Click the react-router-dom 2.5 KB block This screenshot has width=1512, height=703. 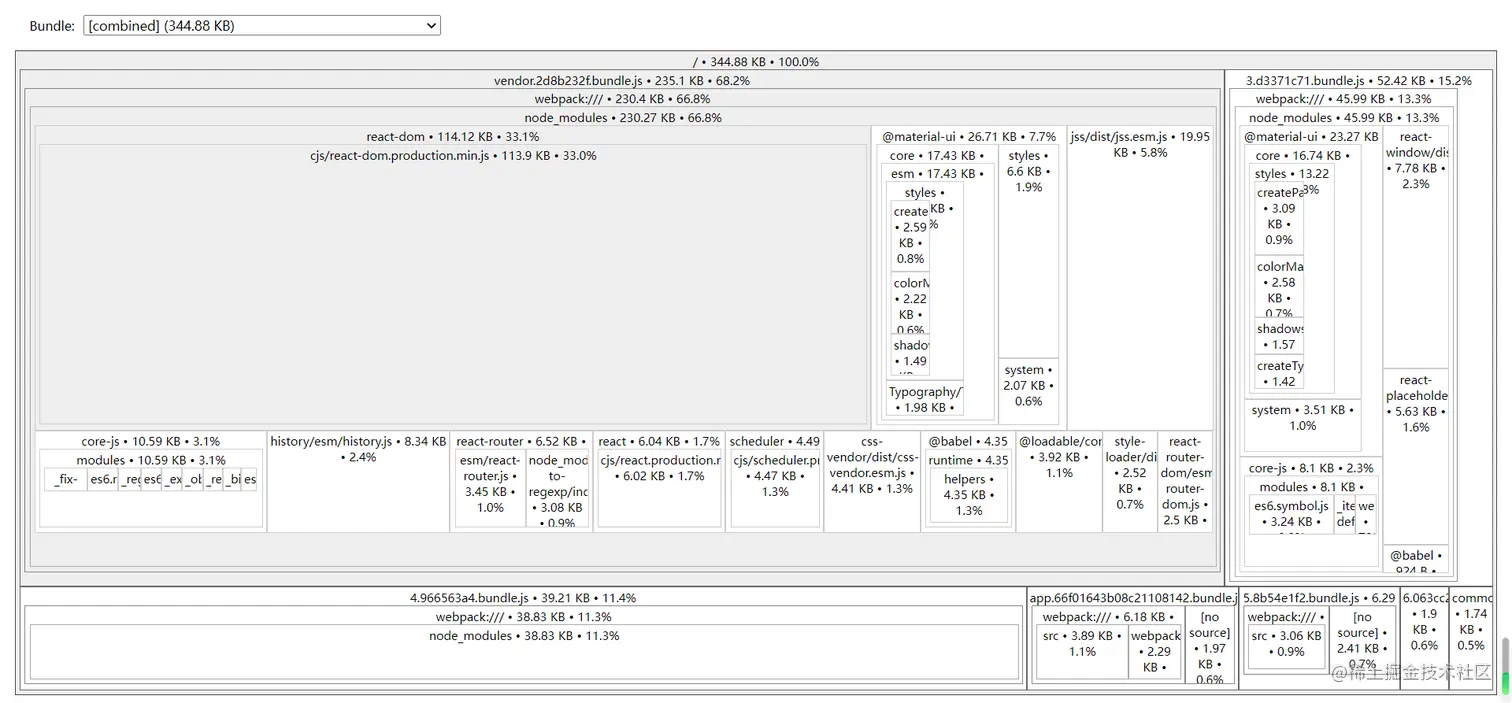[1185, 482]
